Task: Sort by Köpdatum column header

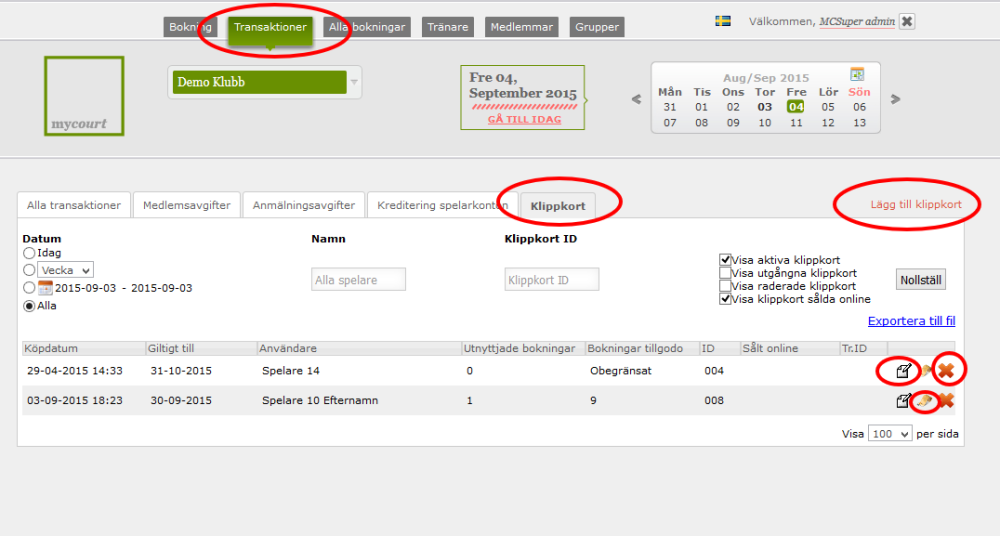Action: coord(84,348)
